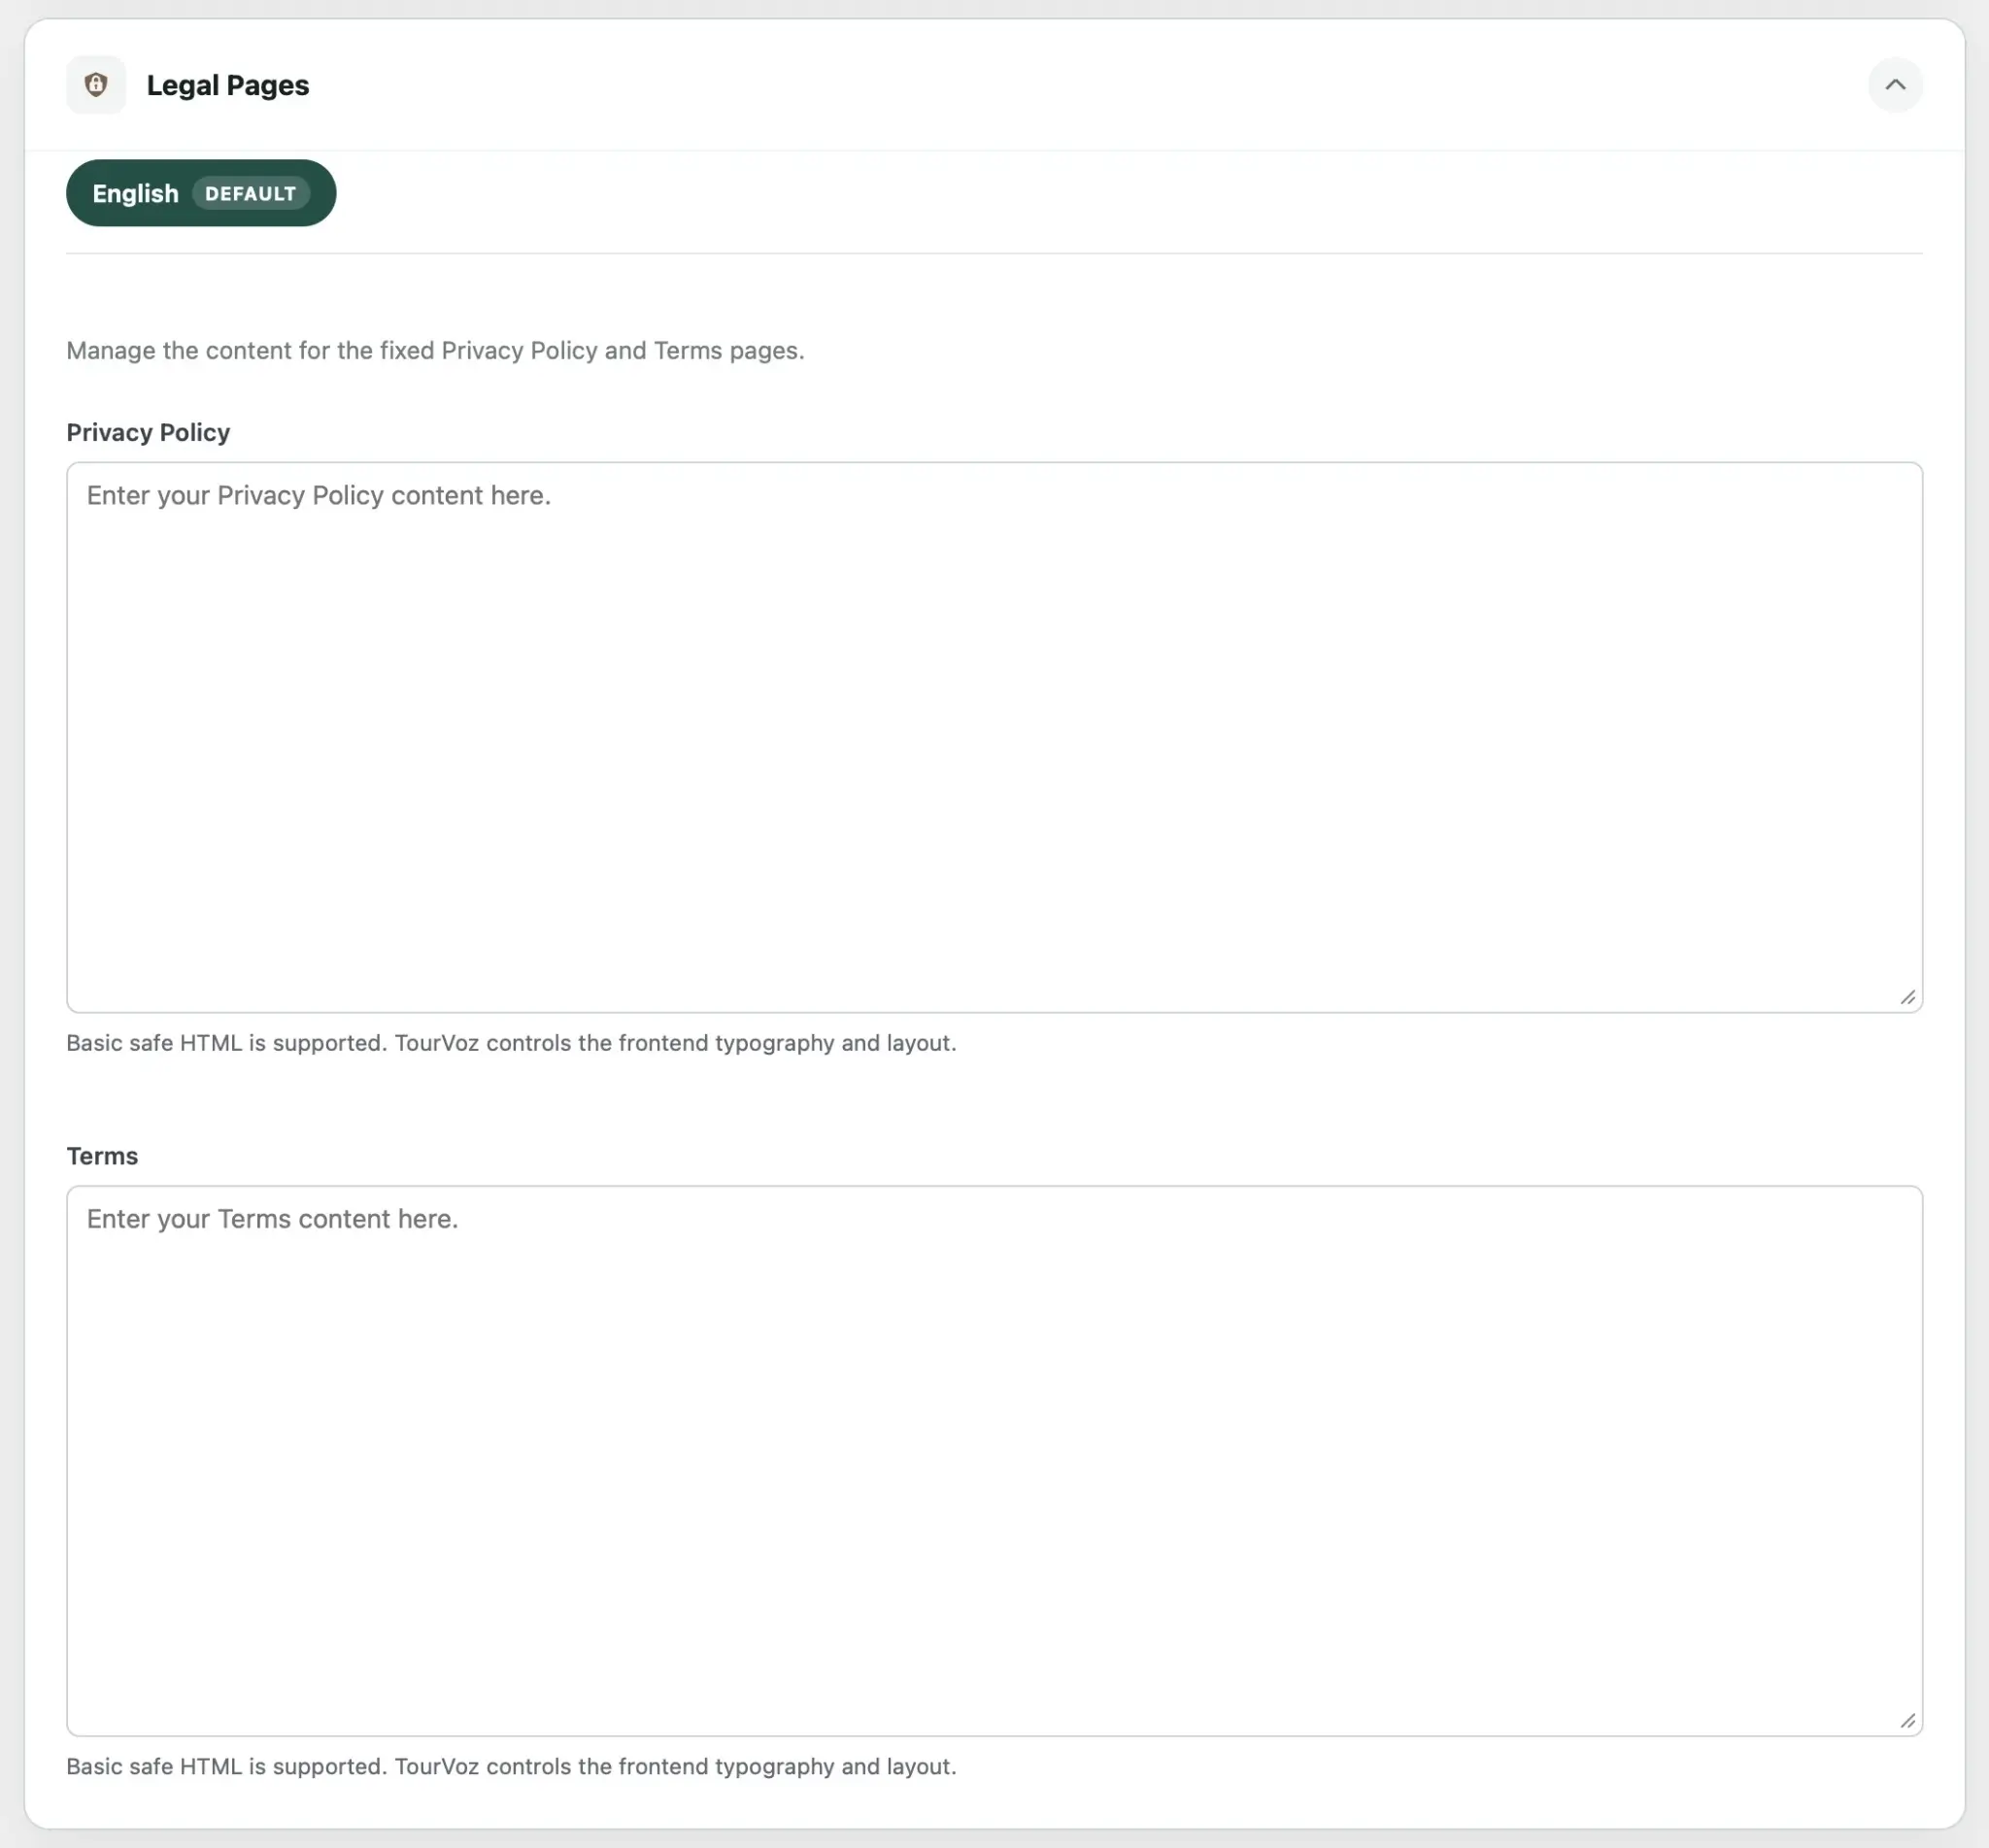Viewport: 1989px width, 1848px height.
Task: Focus the Privacy Policy text area
Action: (994, 737)
